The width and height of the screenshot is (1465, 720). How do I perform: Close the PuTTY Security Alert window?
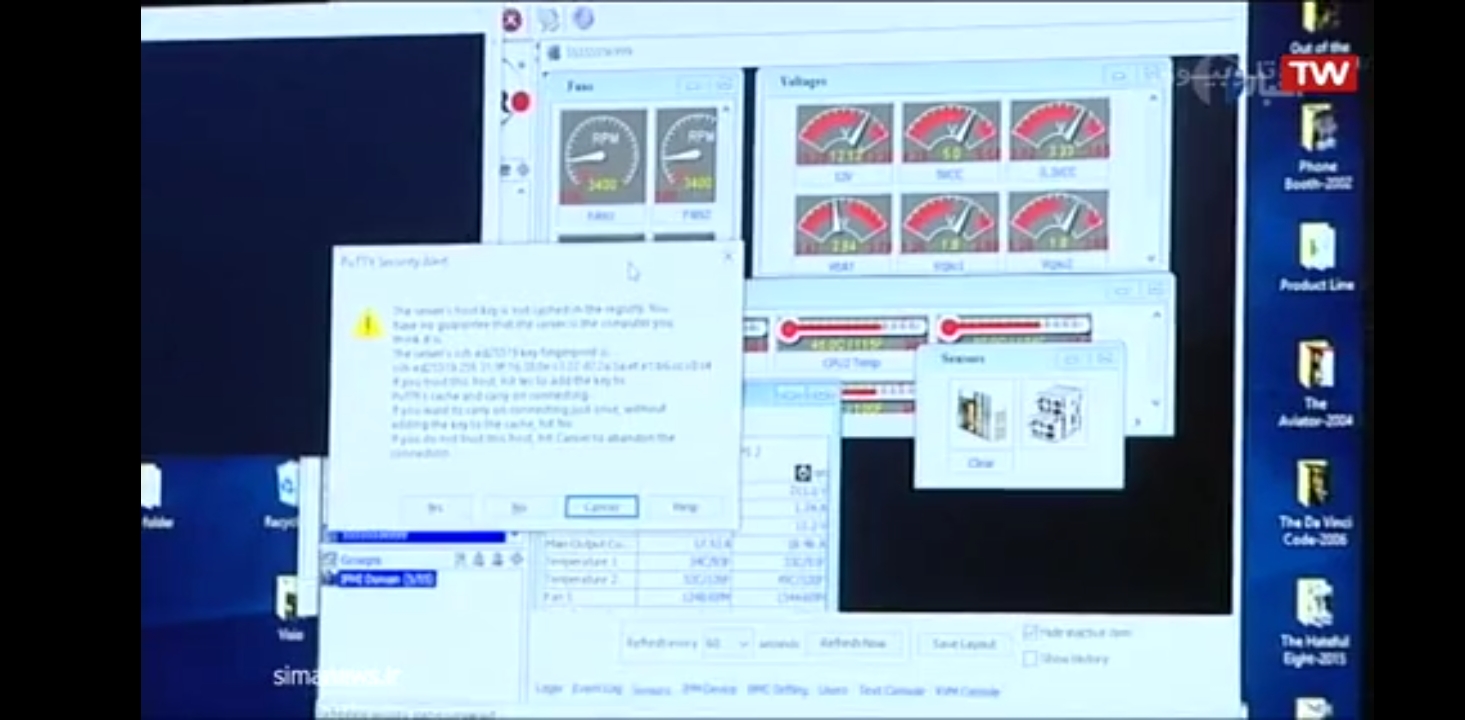728,257
